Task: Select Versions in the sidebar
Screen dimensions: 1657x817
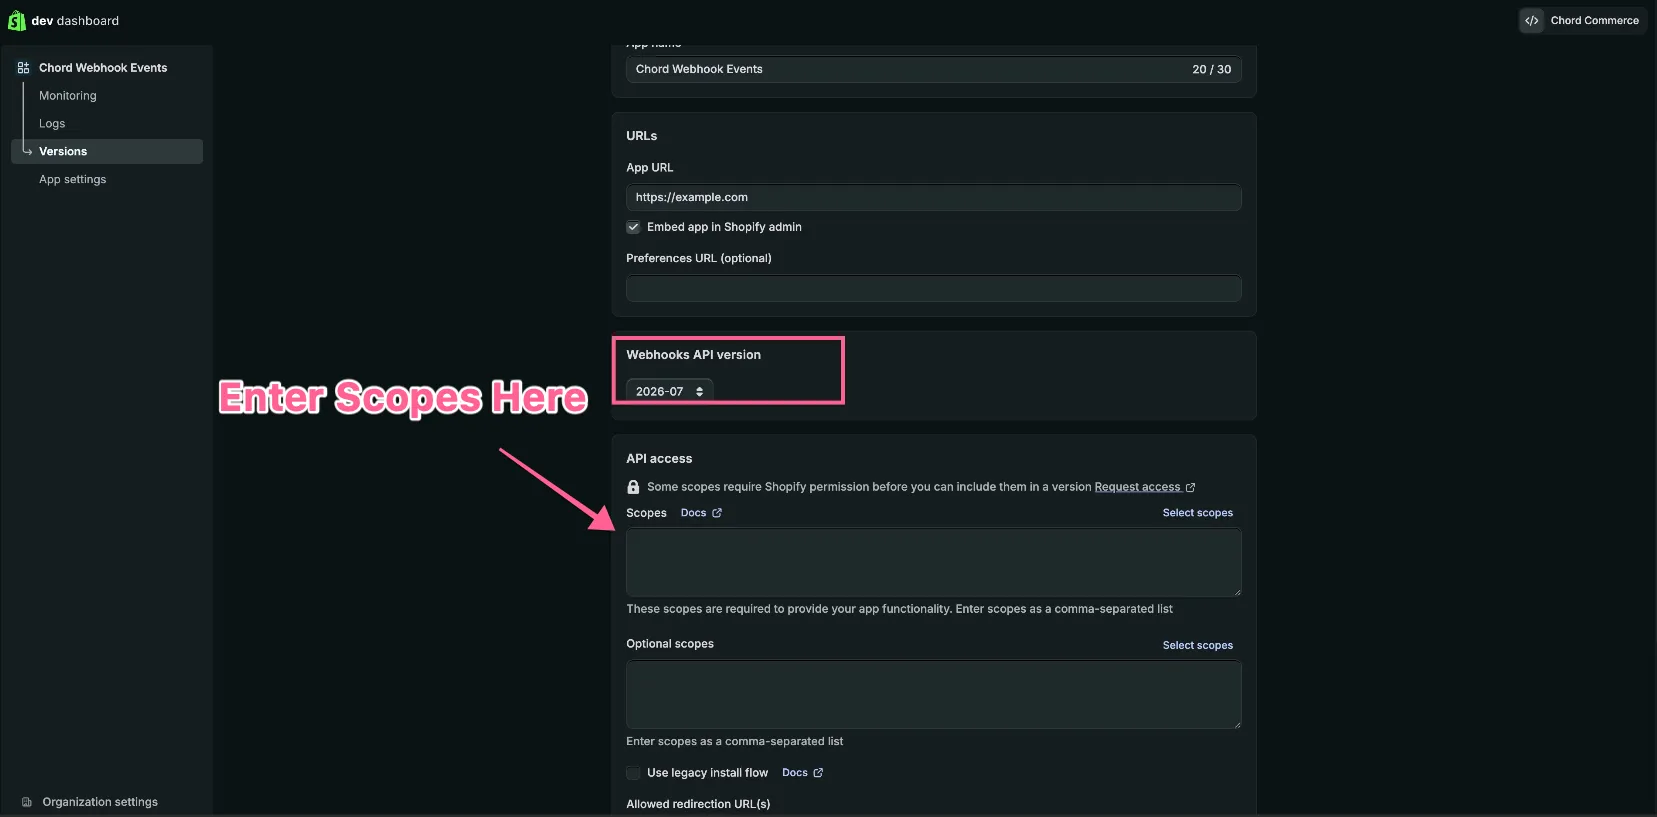Action: 107,151
